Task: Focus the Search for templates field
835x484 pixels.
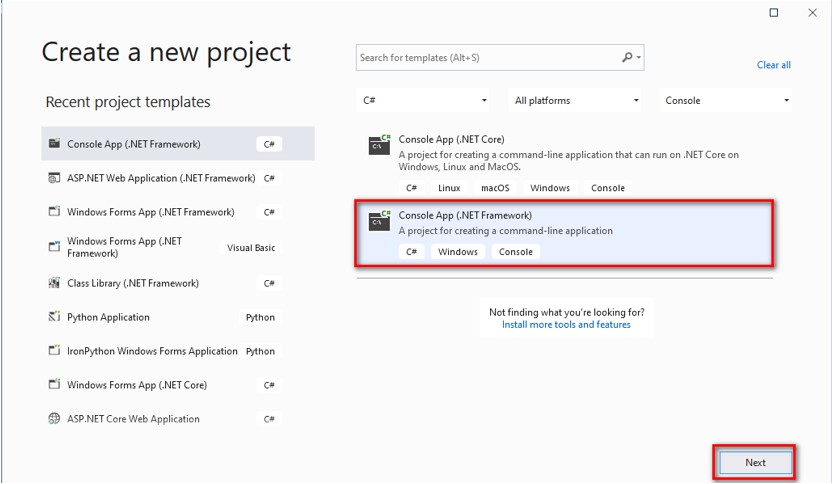Action: [x=500, y=58]
